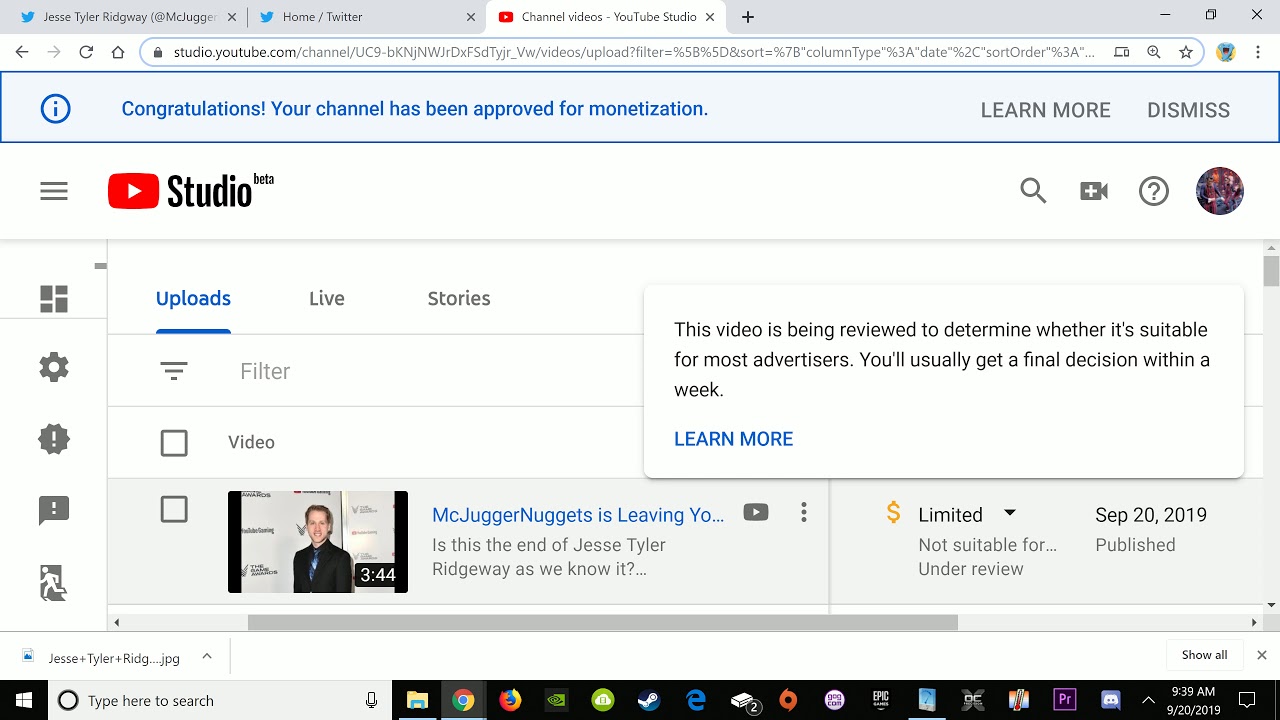Open the video's three-dot options menu
The image size is (1280, 720).
coord(803,513)
